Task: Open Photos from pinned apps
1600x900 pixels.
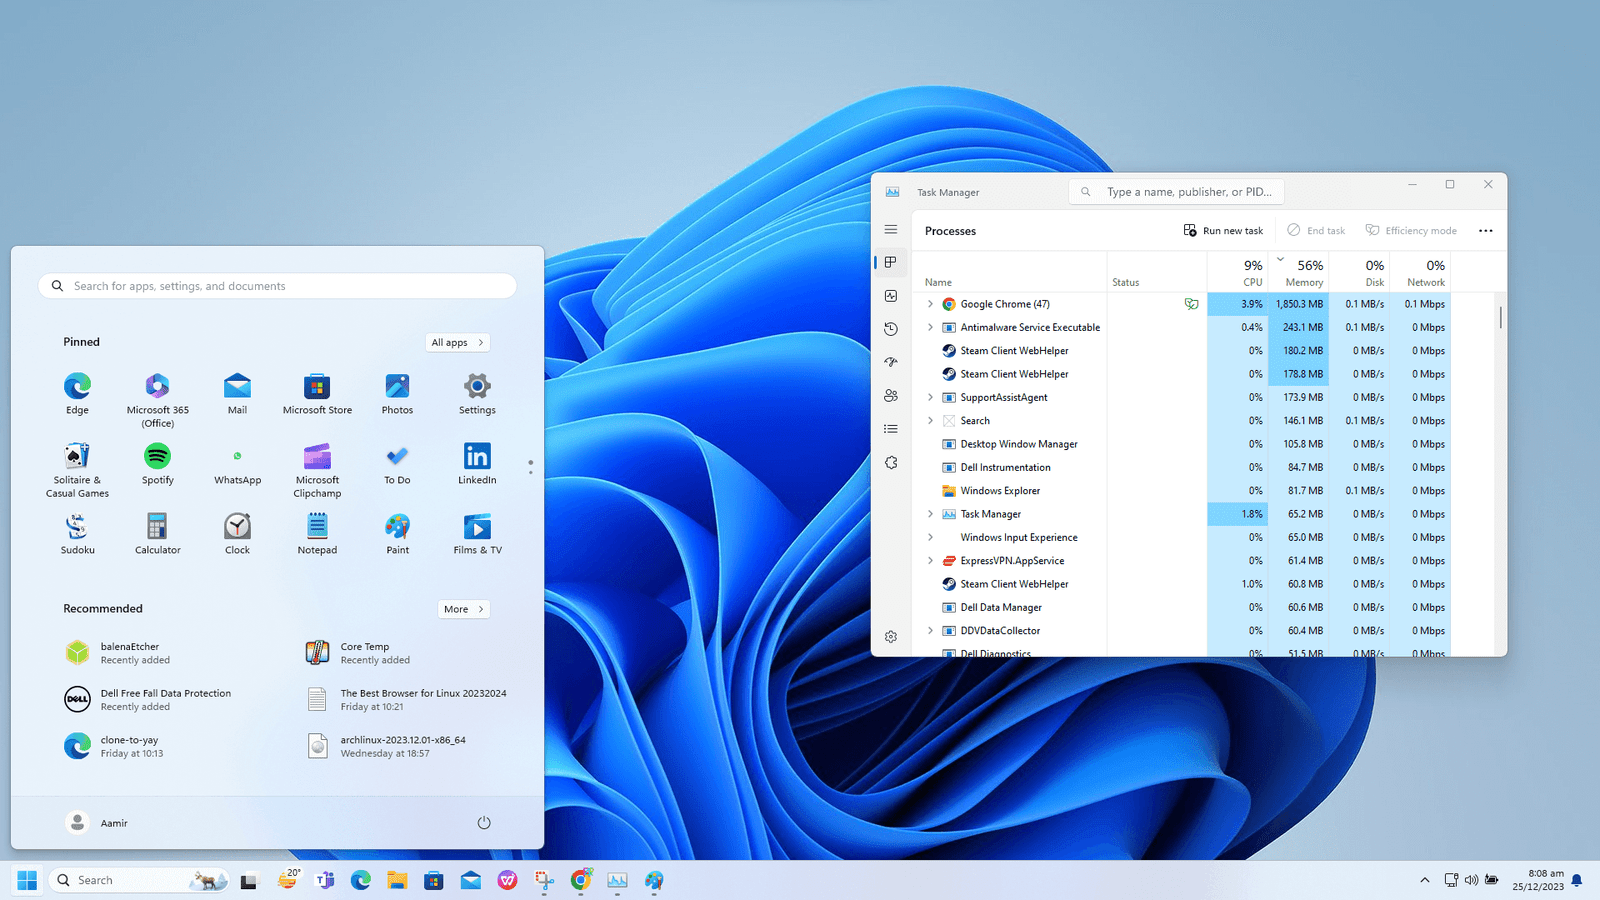Action: (x=397, y=394)
